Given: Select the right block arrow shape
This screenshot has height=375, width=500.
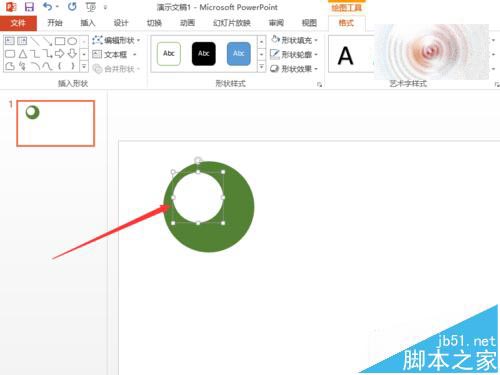Looking at the screenshot, I should pos(60,54).
